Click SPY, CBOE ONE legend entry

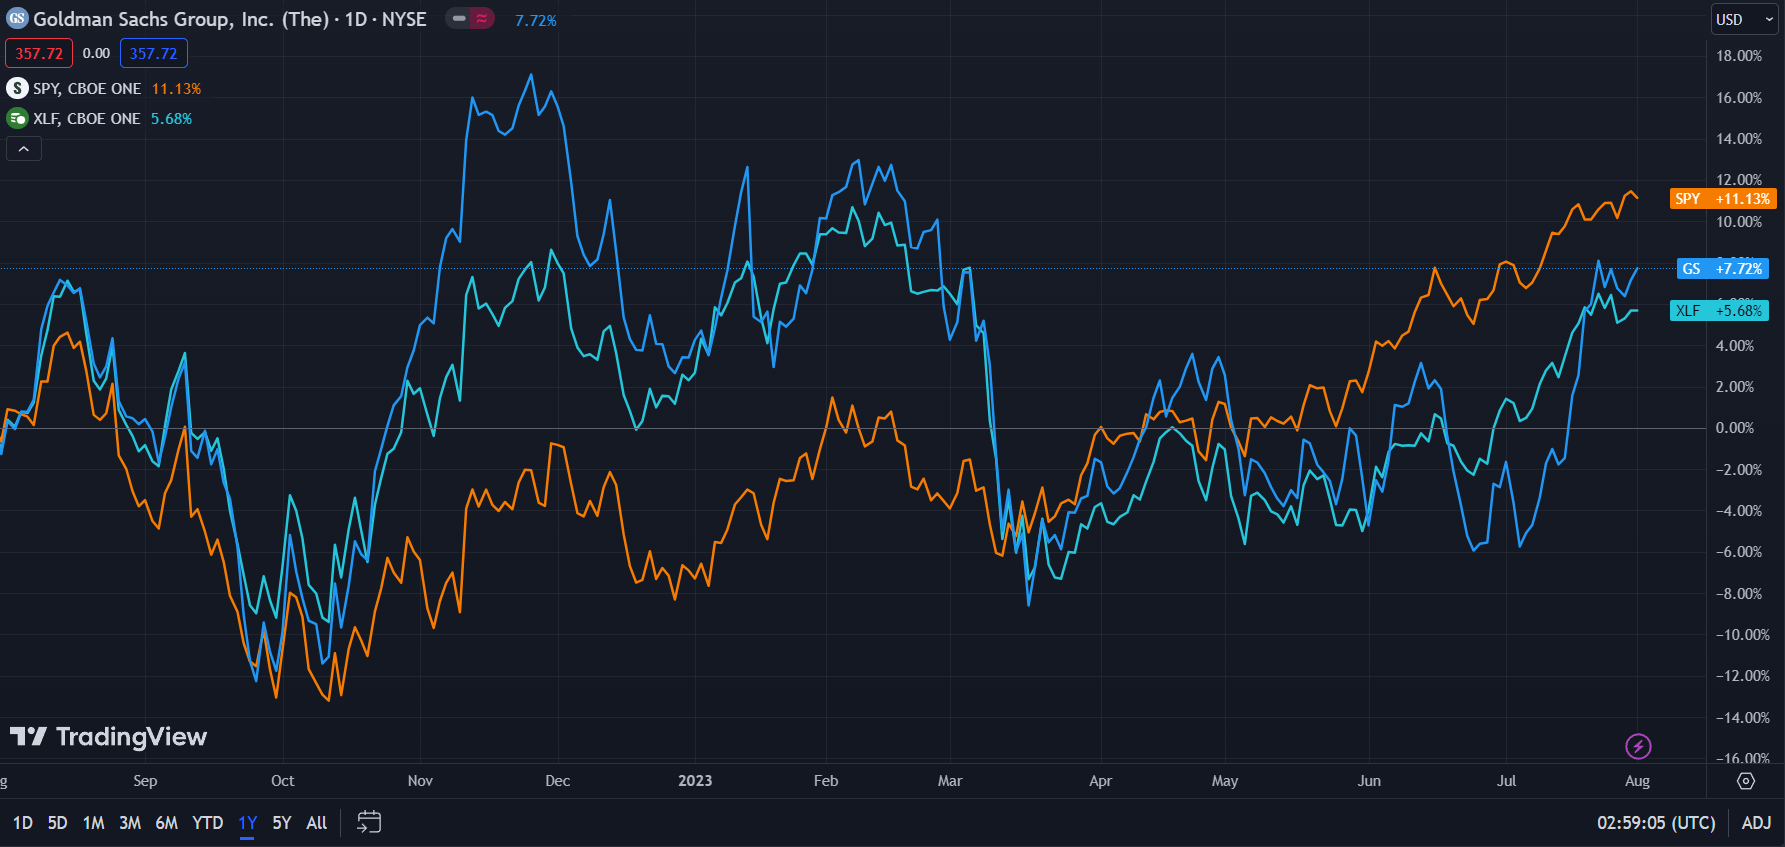tap(87, 89)
